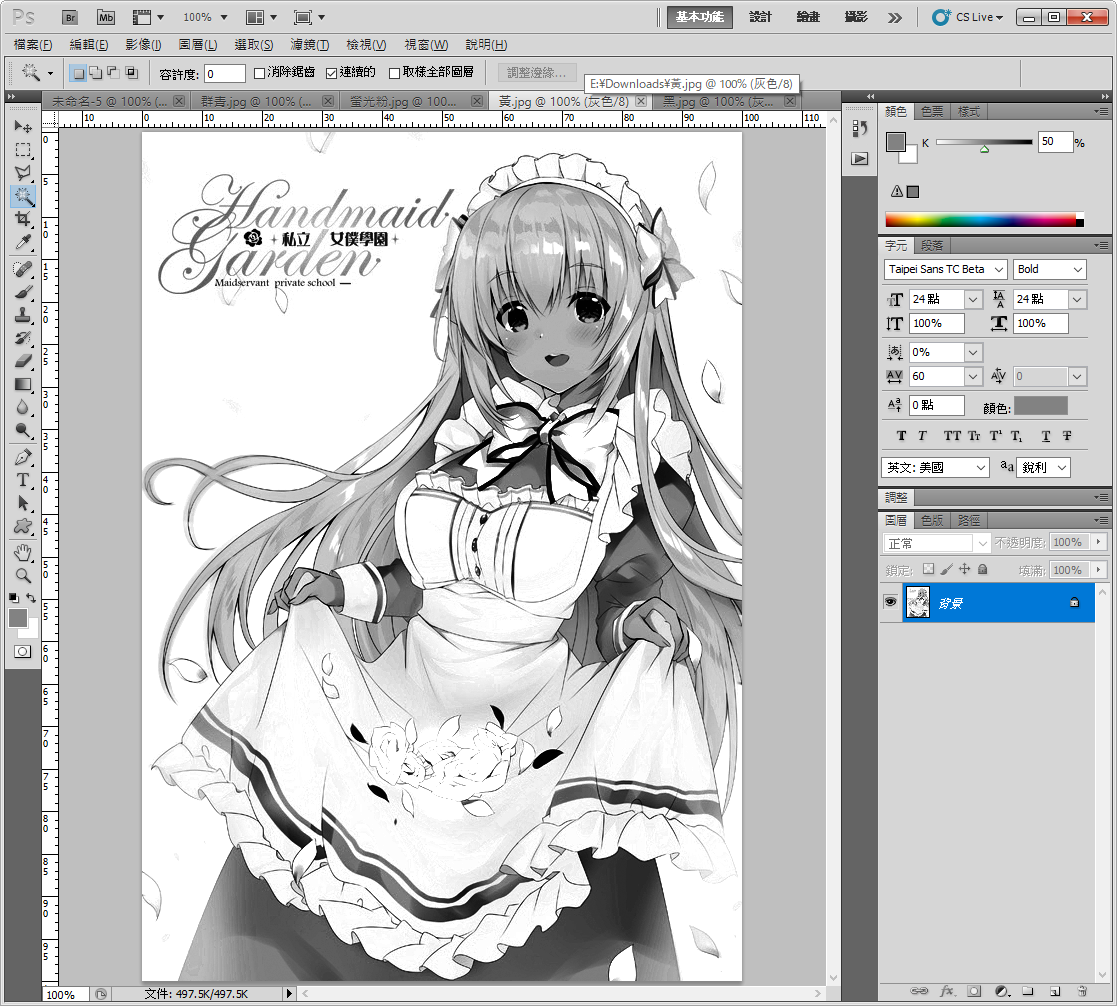Select the Type tool
The image size is (1117, 1006).
[x=23, y=480]
